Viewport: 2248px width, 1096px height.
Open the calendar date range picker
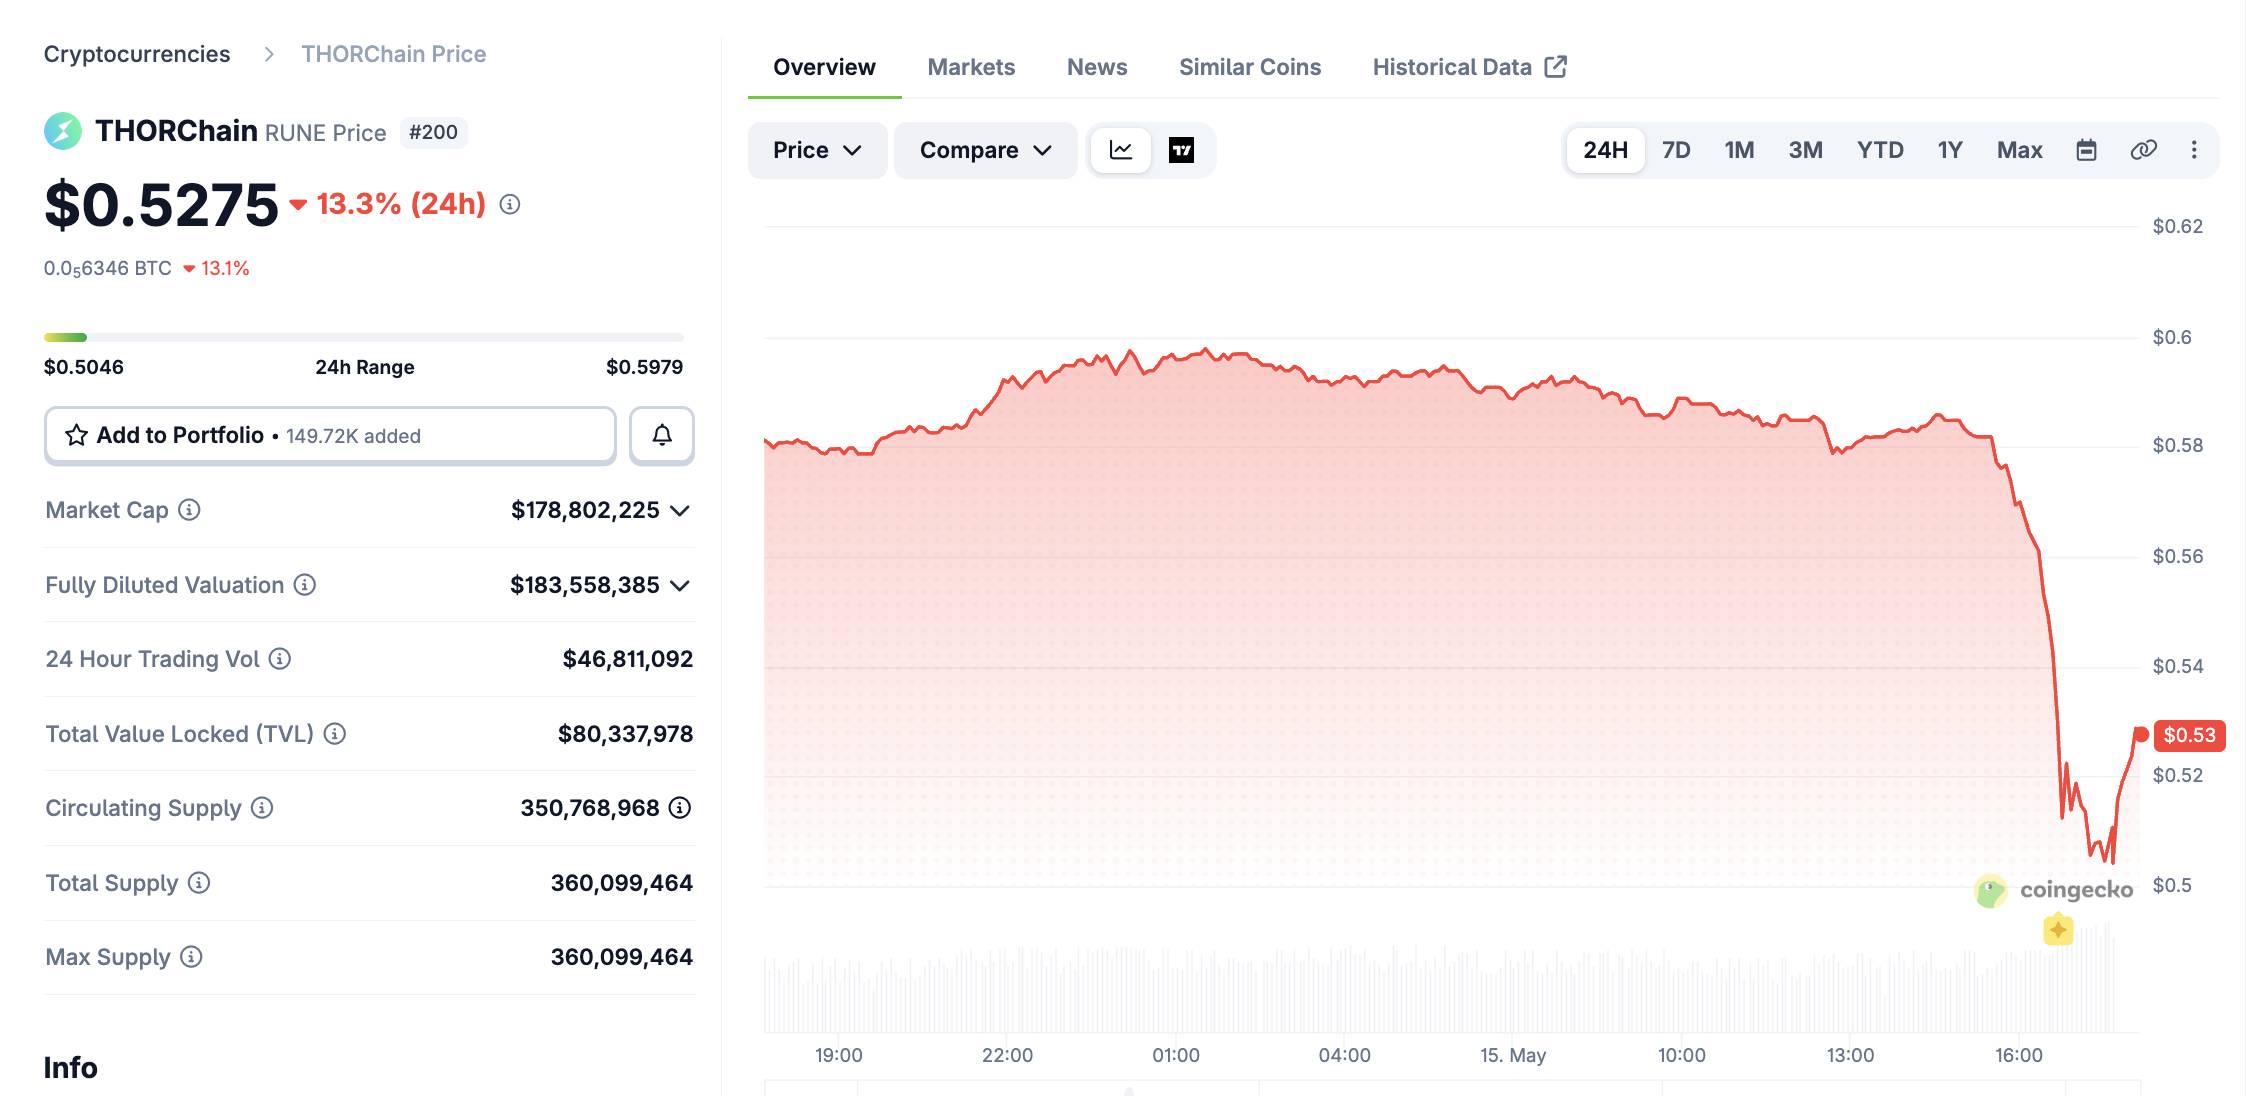click(2086, 150)
